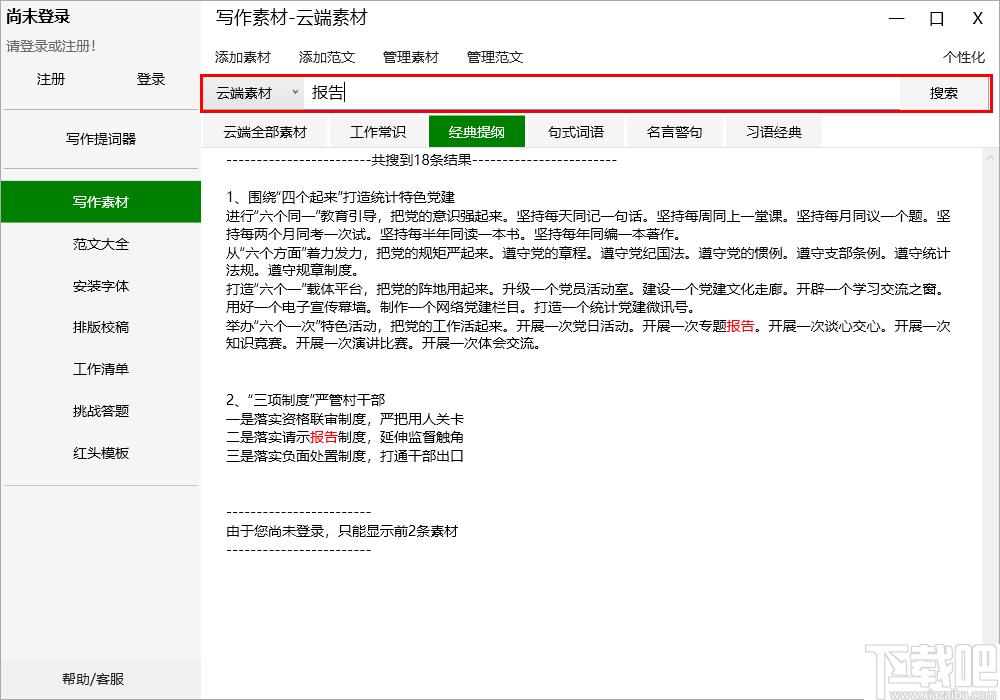Screen dimensions: 1000x700
Task: Select 写作素材 in the sidebar
Action: coord(101,201)
